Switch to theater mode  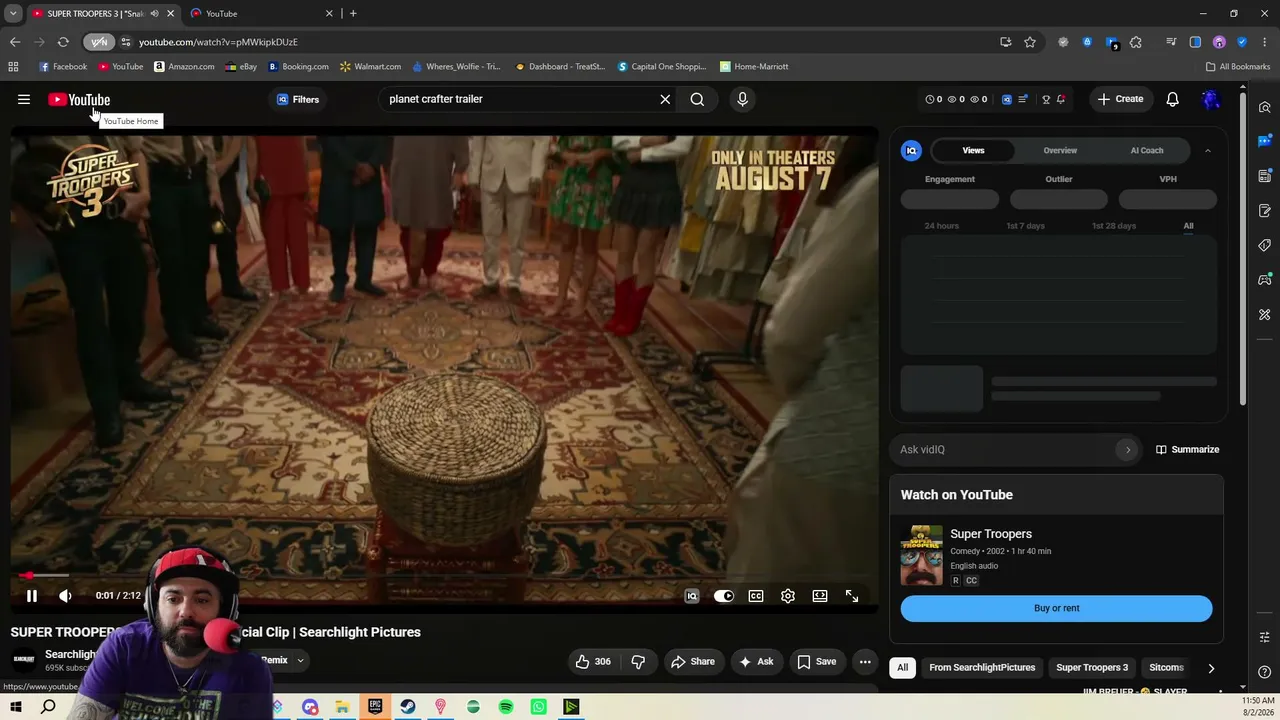[x=820, y=596]
